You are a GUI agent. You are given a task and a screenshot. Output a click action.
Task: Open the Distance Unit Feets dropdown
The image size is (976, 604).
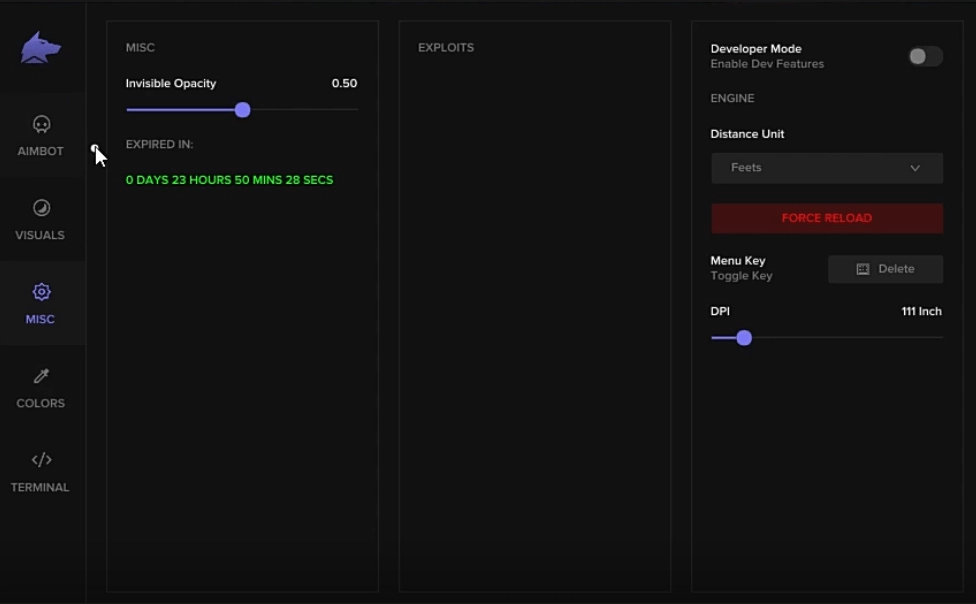827,168
